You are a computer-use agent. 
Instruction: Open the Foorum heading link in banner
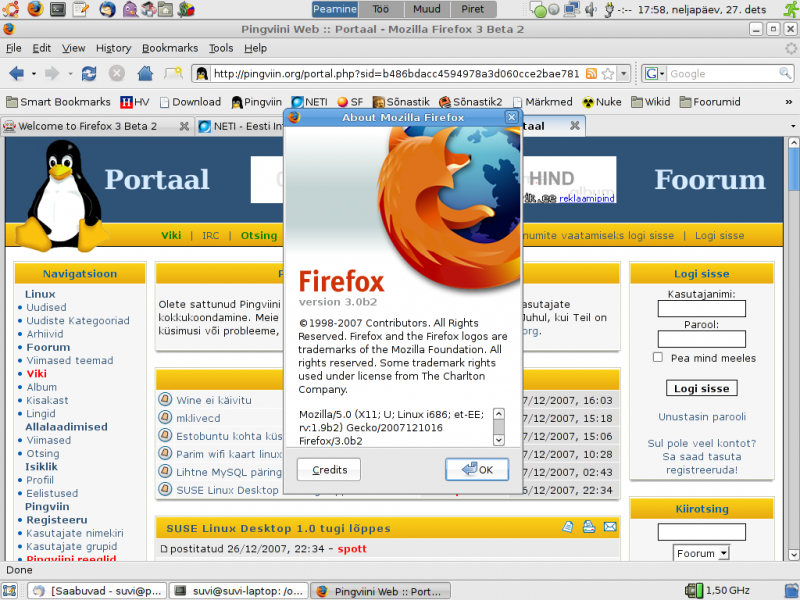click(710, 179)
